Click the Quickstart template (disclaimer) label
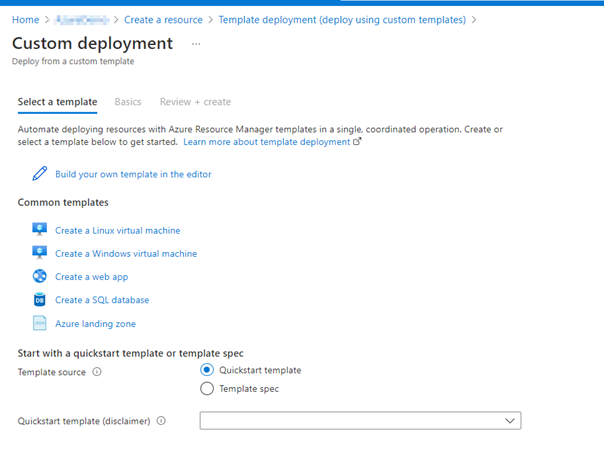The image size is (604, 452). pyautogui.click(x=84, y=421)
